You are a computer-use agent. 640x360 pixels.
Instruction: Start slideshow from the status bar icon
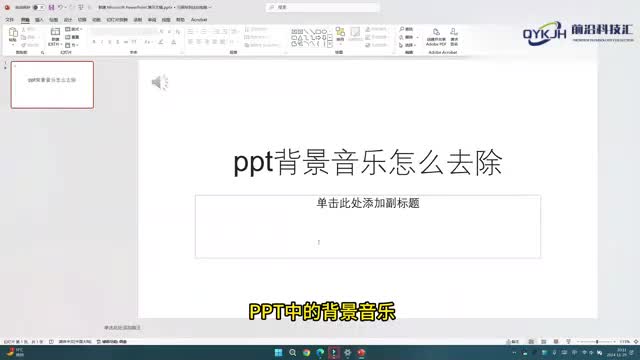point(569,342)
